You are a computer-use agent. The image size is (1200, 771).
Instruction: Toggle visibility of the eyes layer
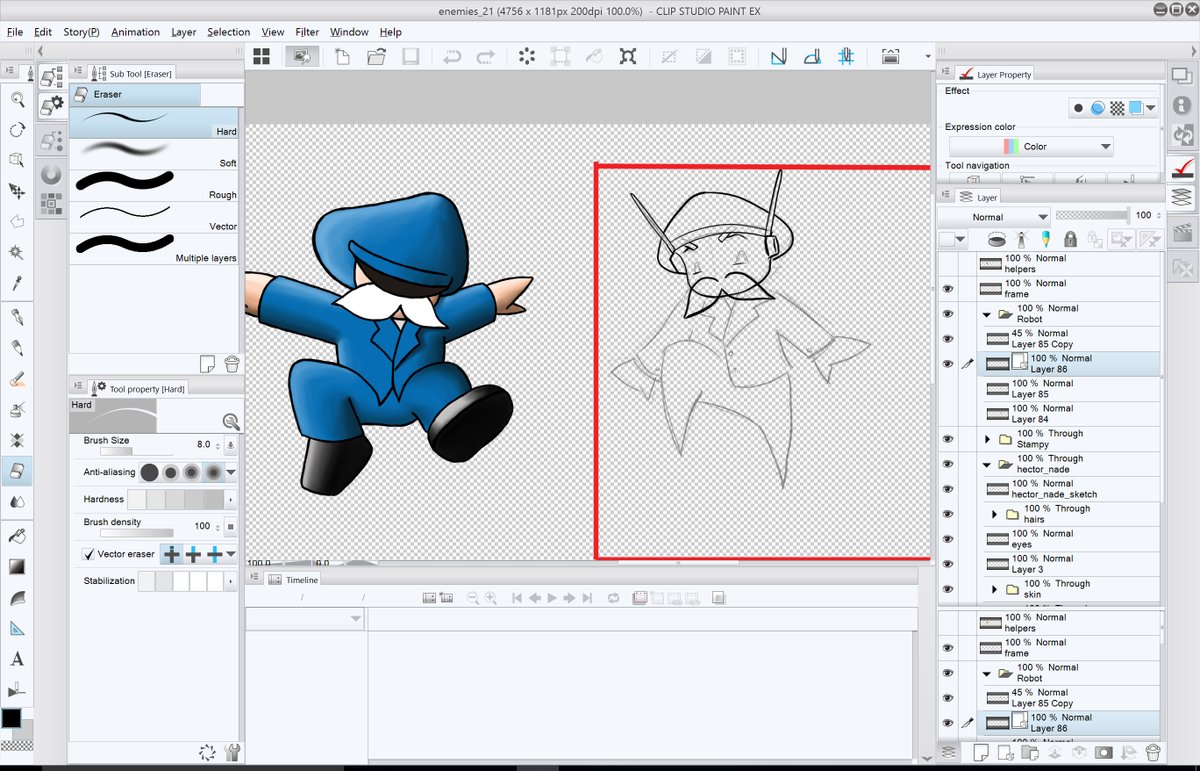[948, 539]
